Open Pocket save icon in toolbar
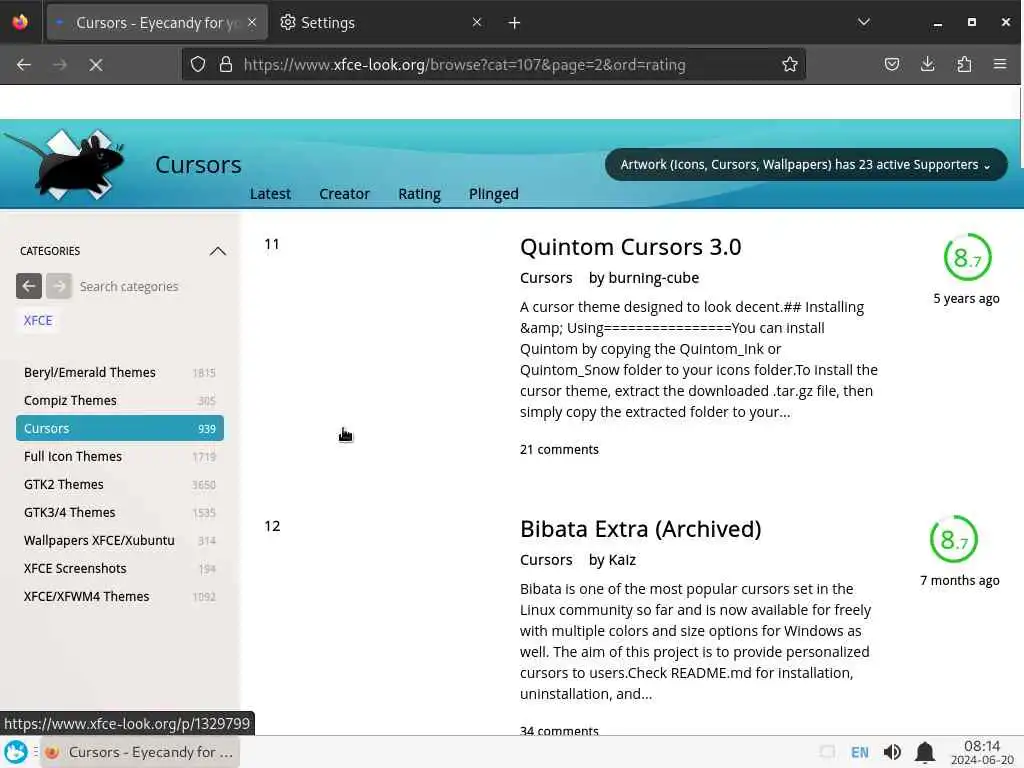The width and height of the screenshot is (1024, 768). coord(891,64)
